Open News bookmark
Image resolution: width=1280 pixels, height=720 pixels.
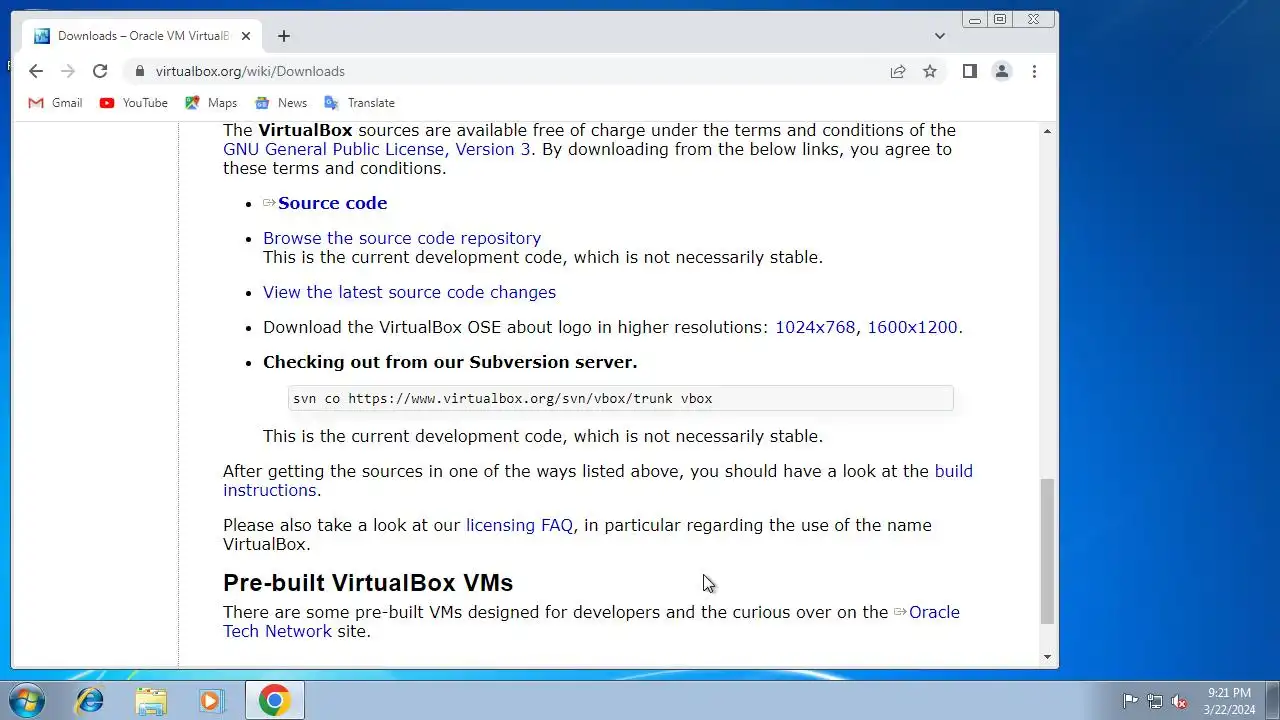(x=281, y=103)
